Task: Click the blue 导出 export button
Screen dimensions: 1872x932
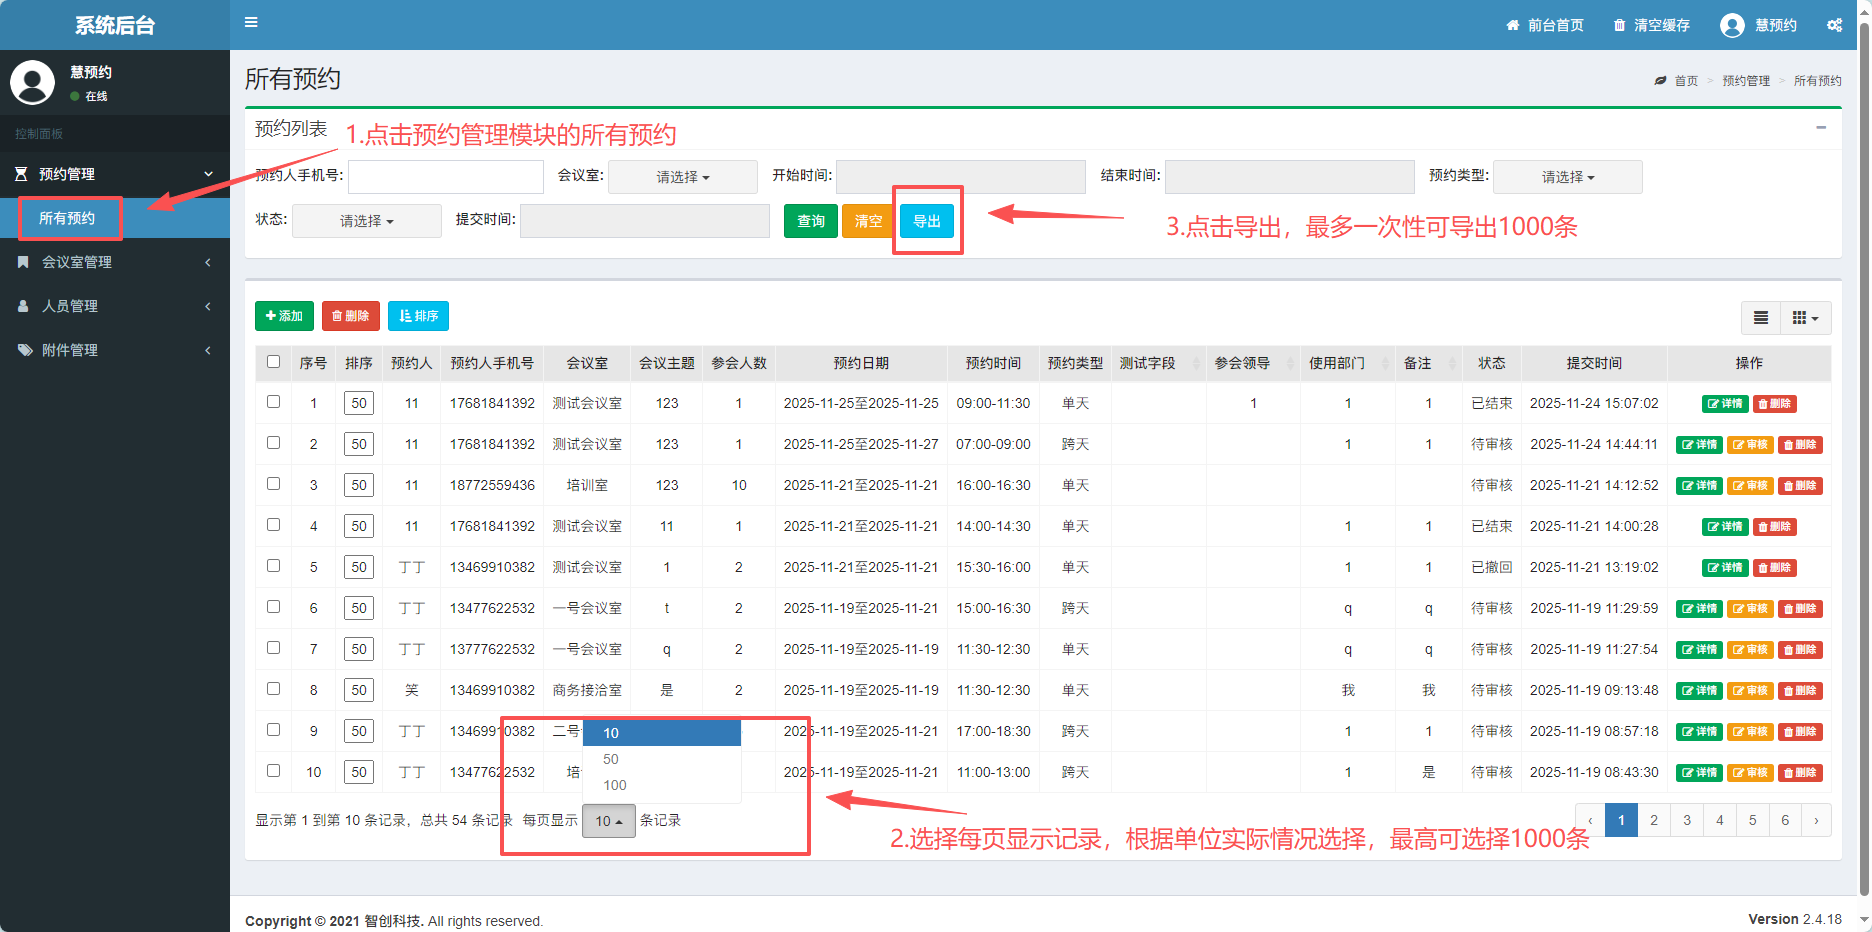Action: [926, 221]
